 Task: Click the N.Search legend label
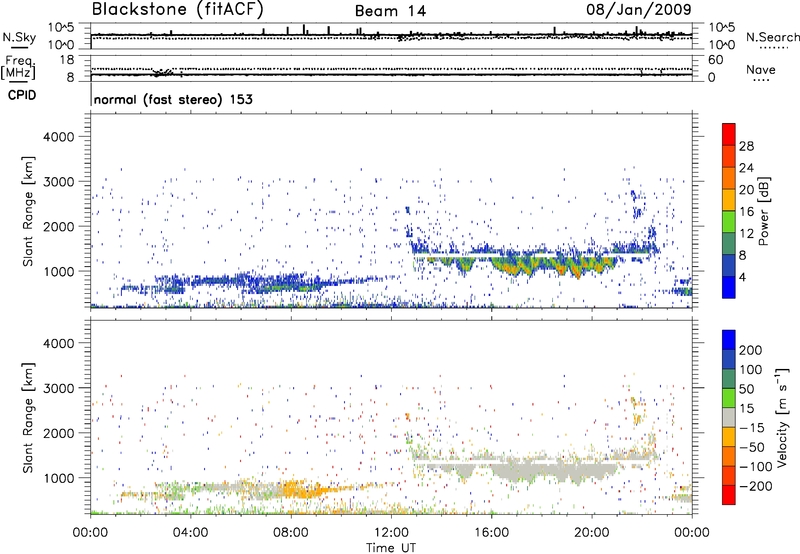[773, 37]
